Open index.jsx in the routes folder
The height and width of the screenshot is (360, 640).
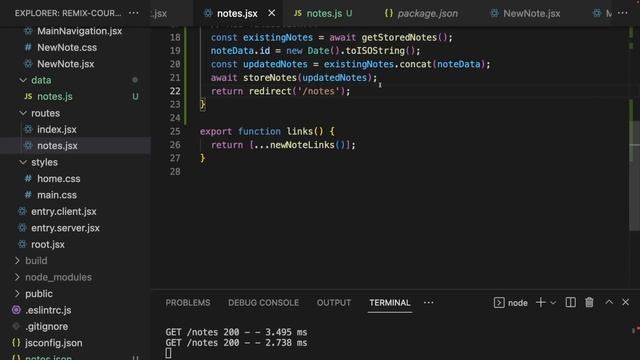tap(57, 129)
